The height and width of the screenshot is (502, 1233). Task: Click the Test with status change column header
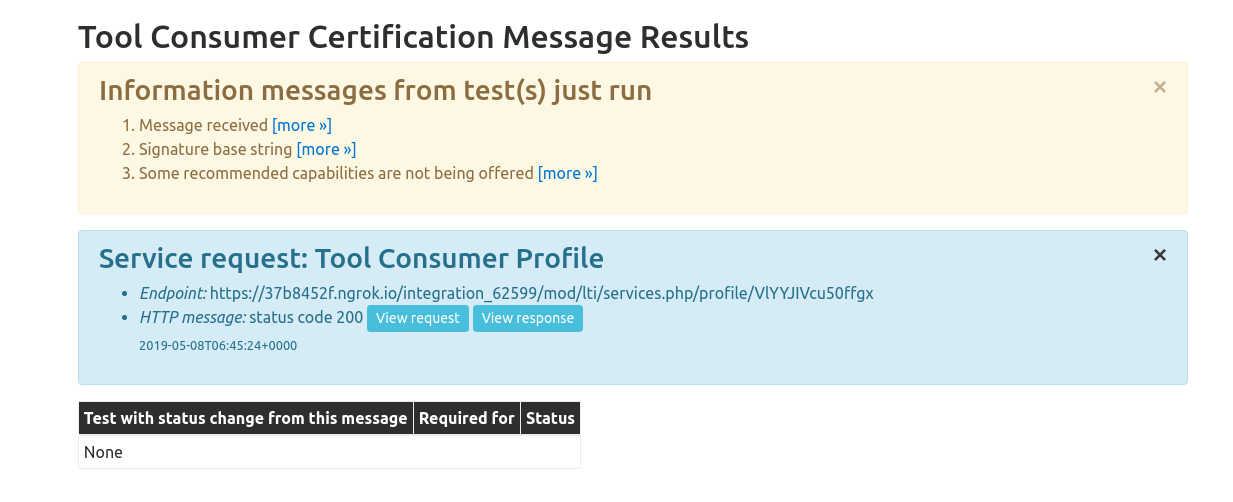246,418
